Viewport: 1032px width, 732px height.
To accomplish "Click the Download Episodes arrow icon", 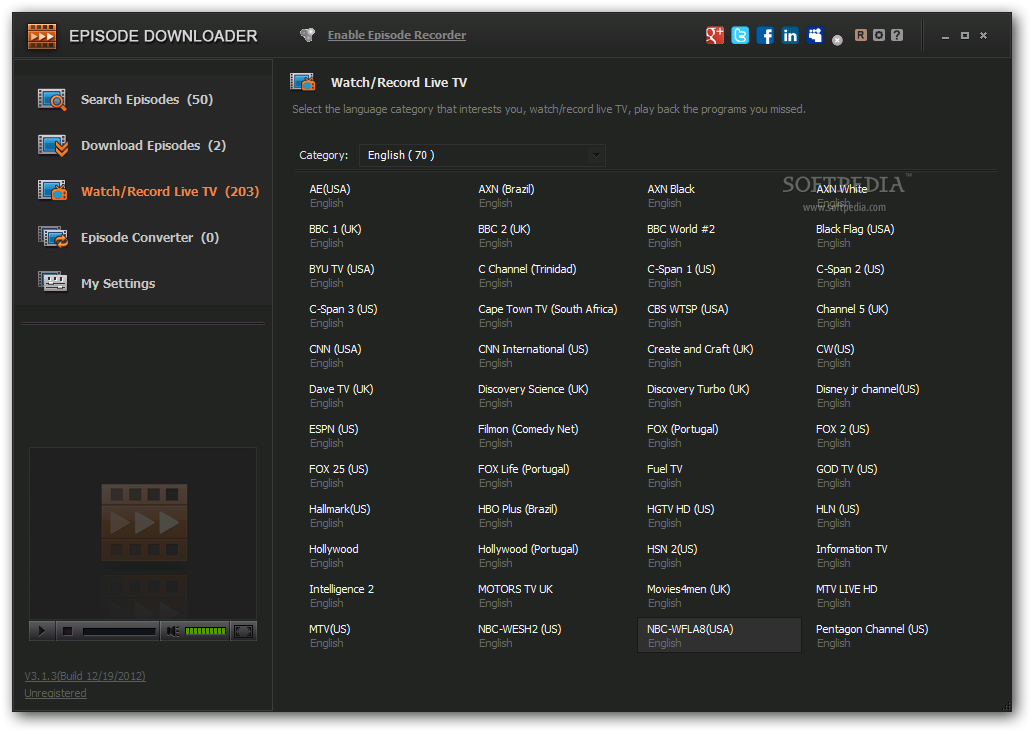I will [x=53, y=145].
